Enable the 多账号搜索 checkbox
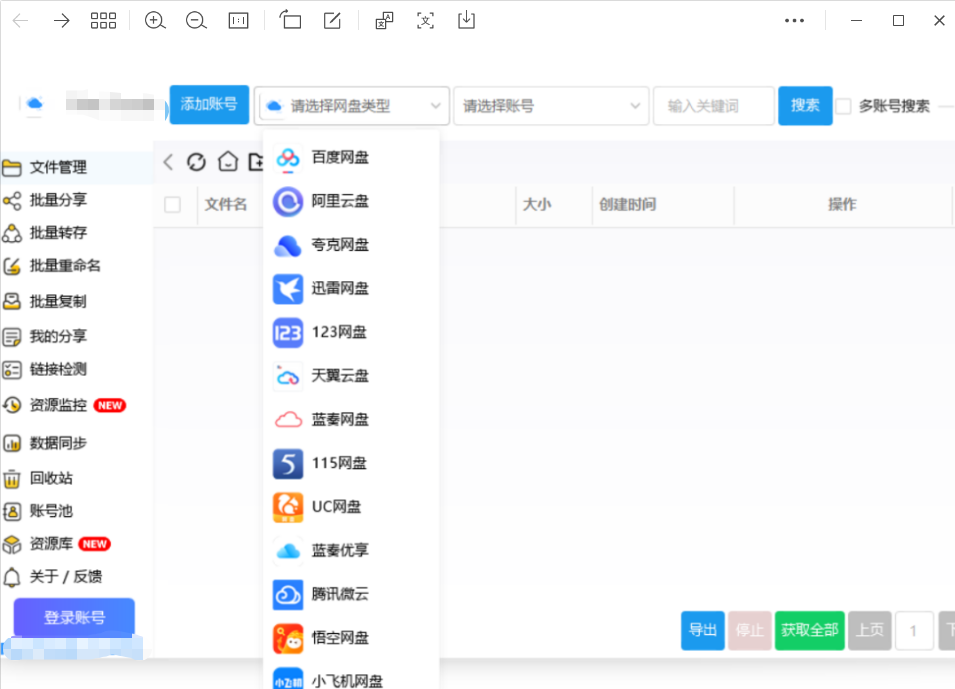The width and height of the screenshot is (955, 689). 843,105
